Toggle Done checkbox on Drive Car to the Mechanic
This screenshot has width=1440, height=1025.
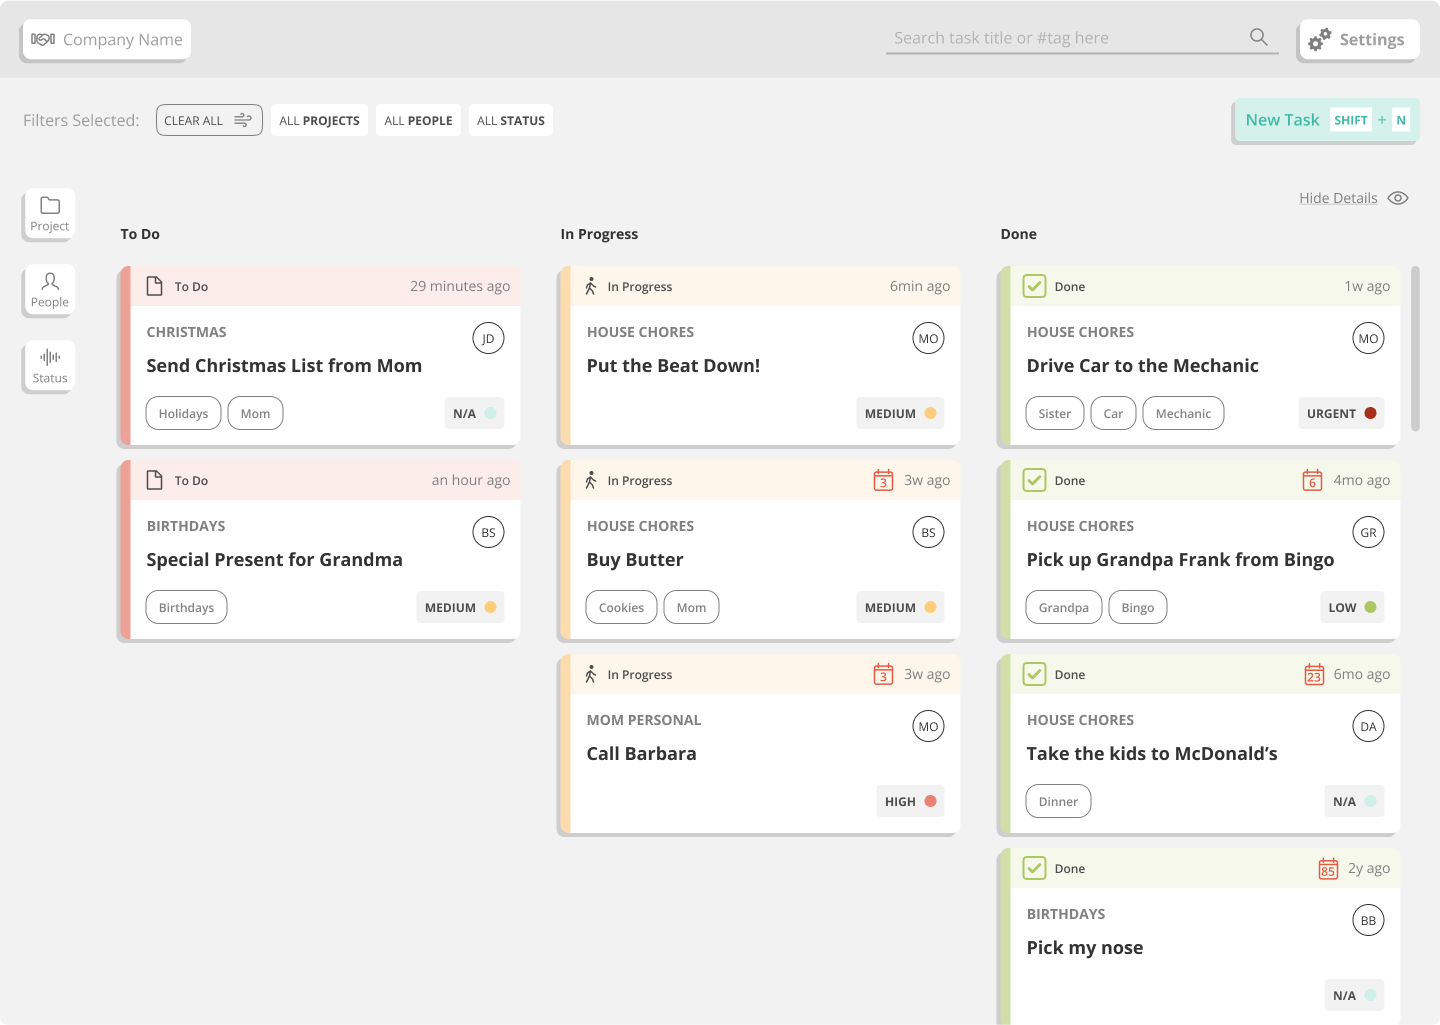tap(1035, 286)
